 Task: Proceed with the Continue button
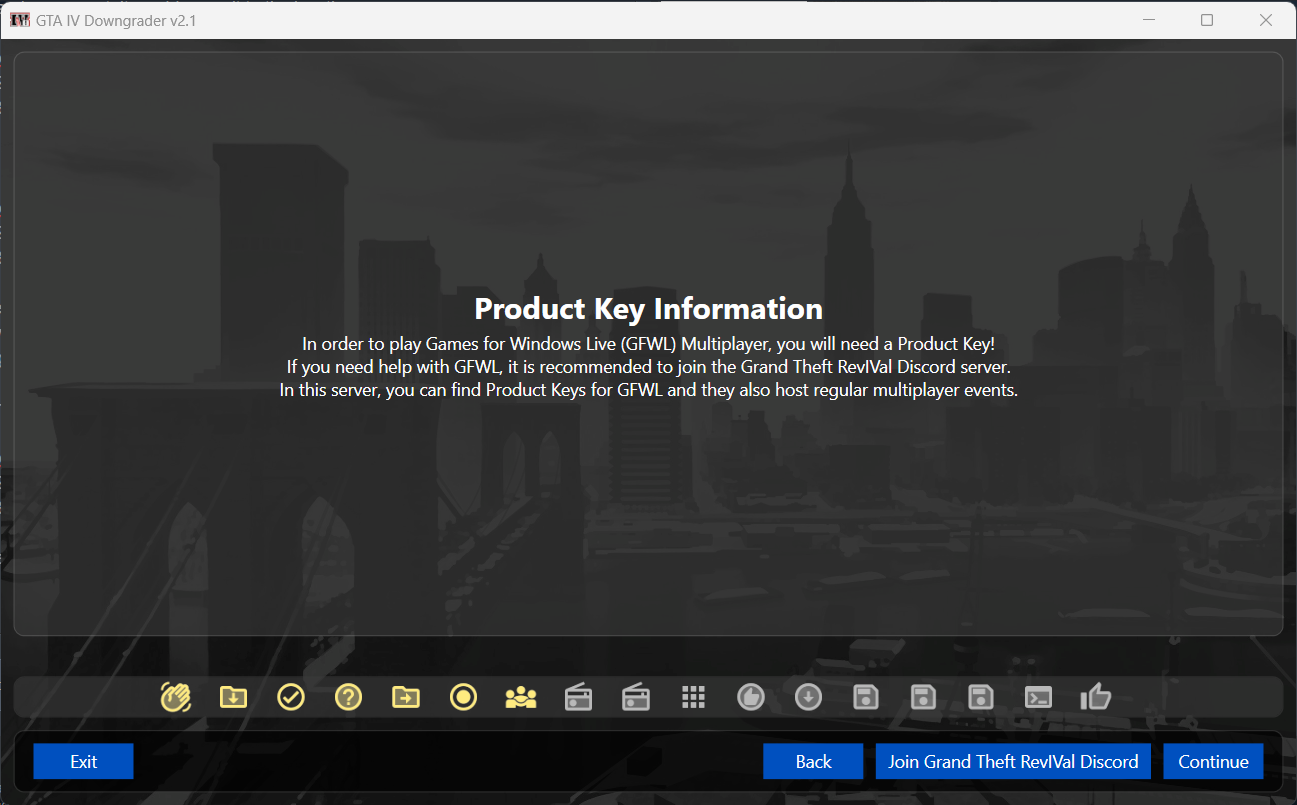[1213, 761]
